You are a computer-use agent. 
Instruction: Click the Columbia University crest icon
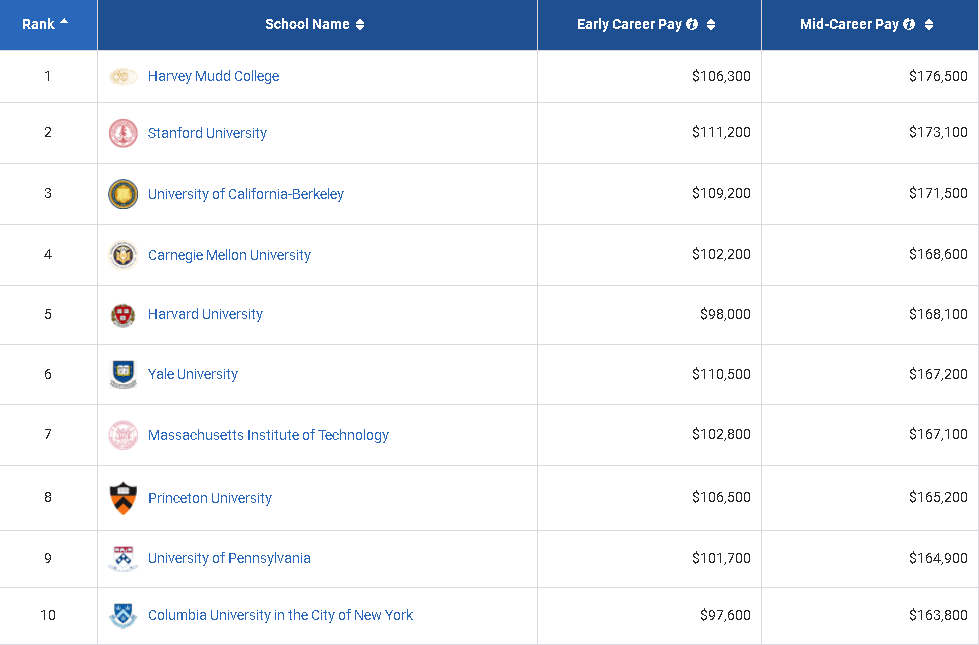(x=123, y=615)
